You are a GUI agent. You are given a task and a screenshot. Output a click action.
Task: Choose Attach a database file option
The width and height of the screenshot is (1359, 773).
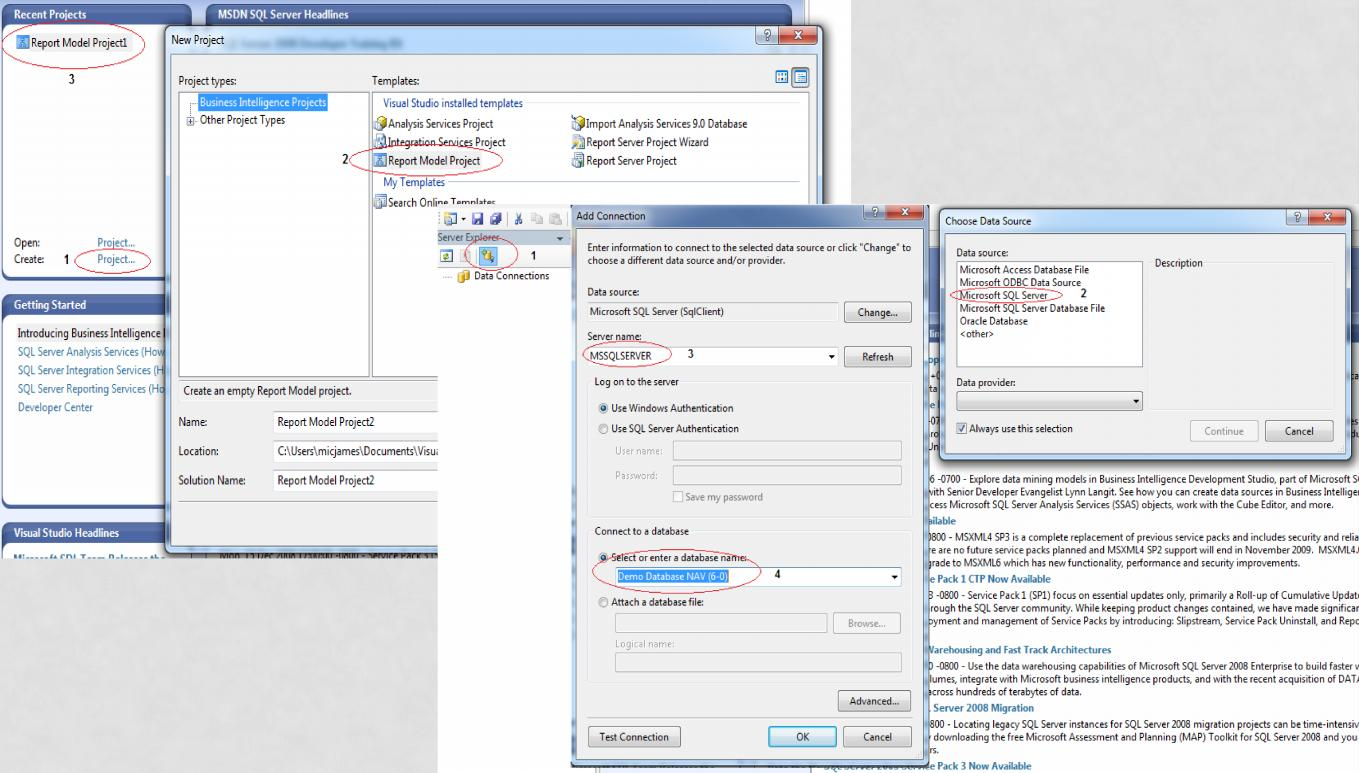click(603, 602)
